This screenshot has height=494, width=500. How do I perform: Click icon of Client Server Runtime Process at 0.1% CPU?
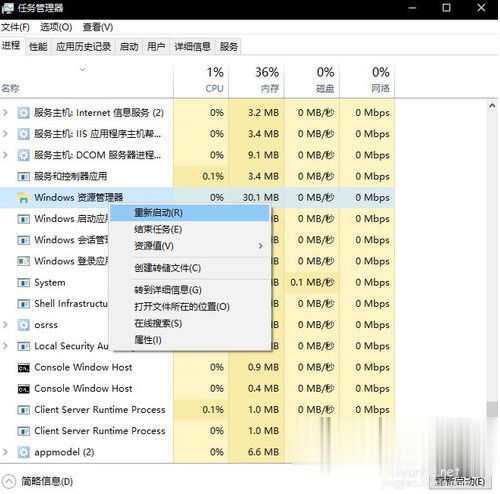(23, 410)
